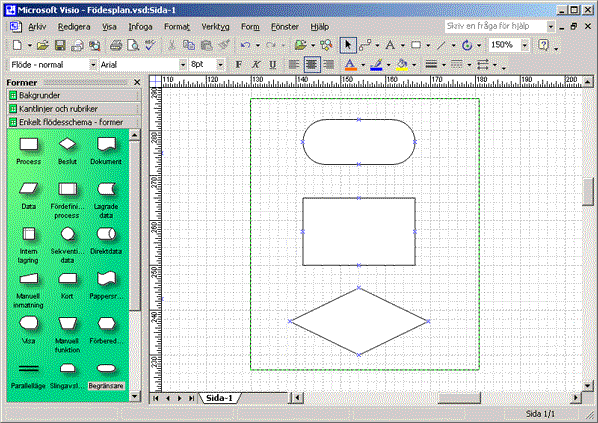Pick the Beslut diamond shape stencil
The image size is (598, 423).
tap(68, 151)
